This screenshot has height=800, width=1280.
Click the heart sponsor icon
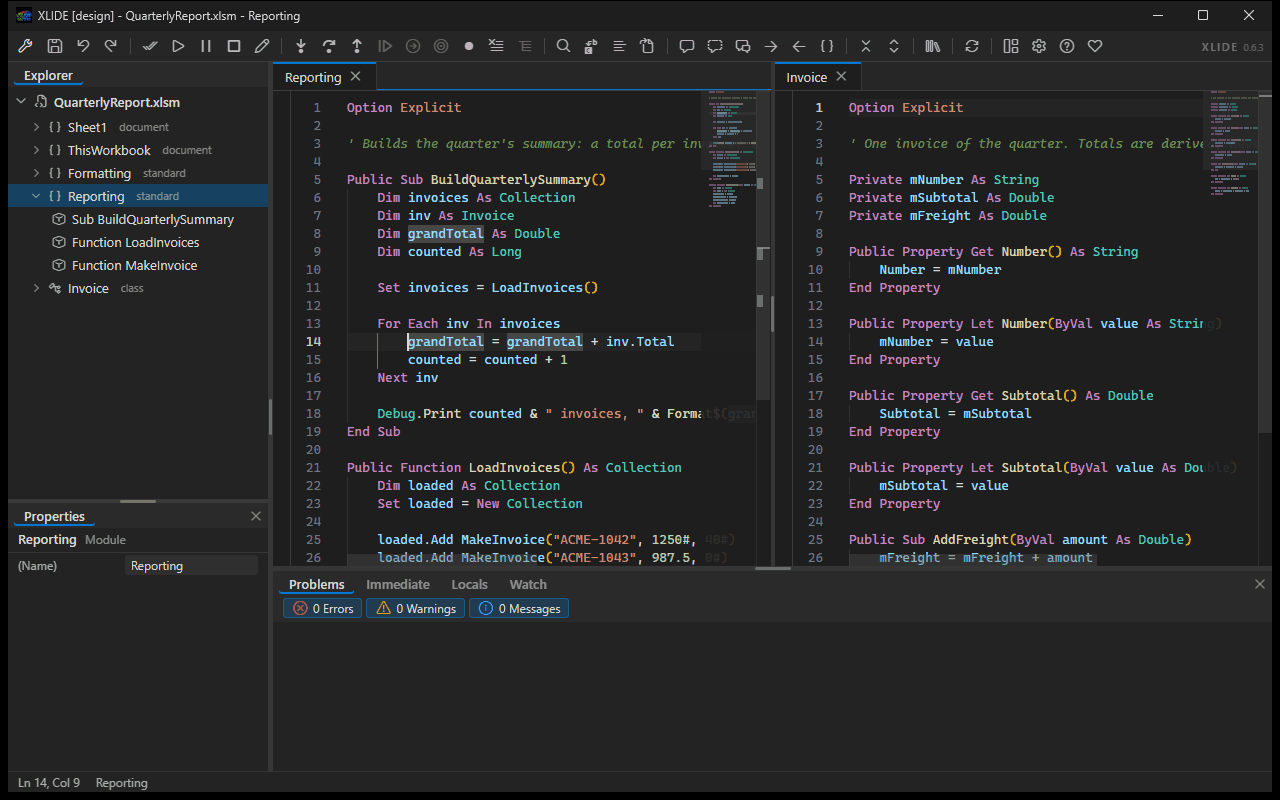[x=1095, y=46]
